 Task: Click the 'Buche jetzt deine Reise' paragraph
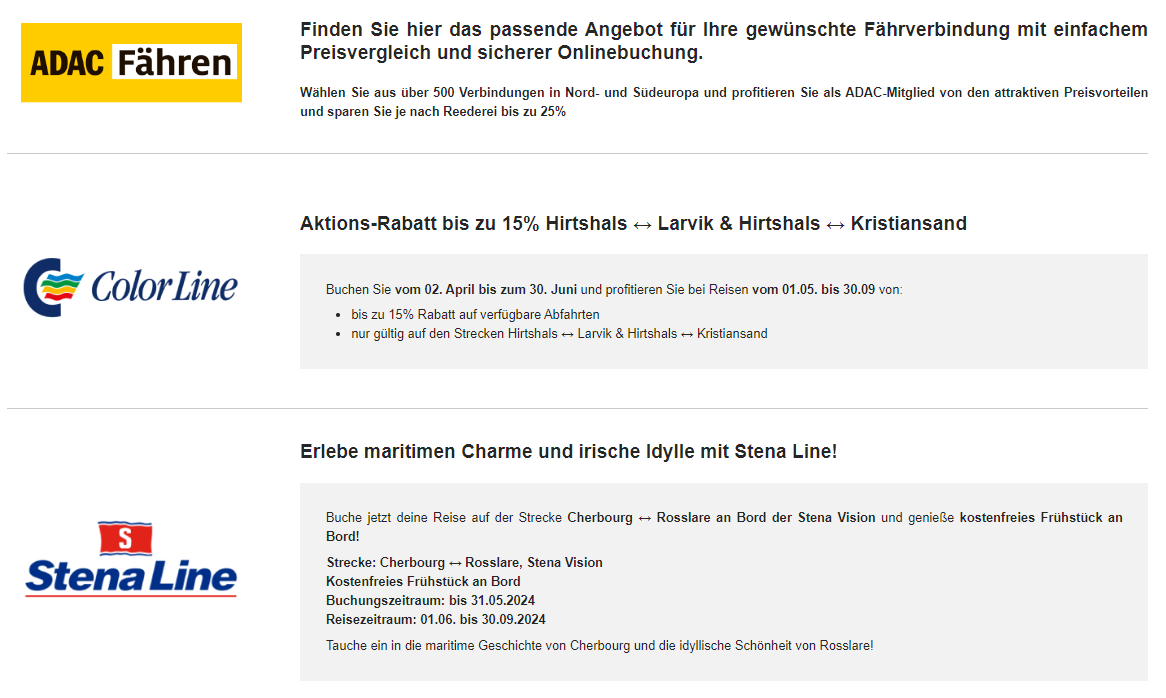pos(723,527)
